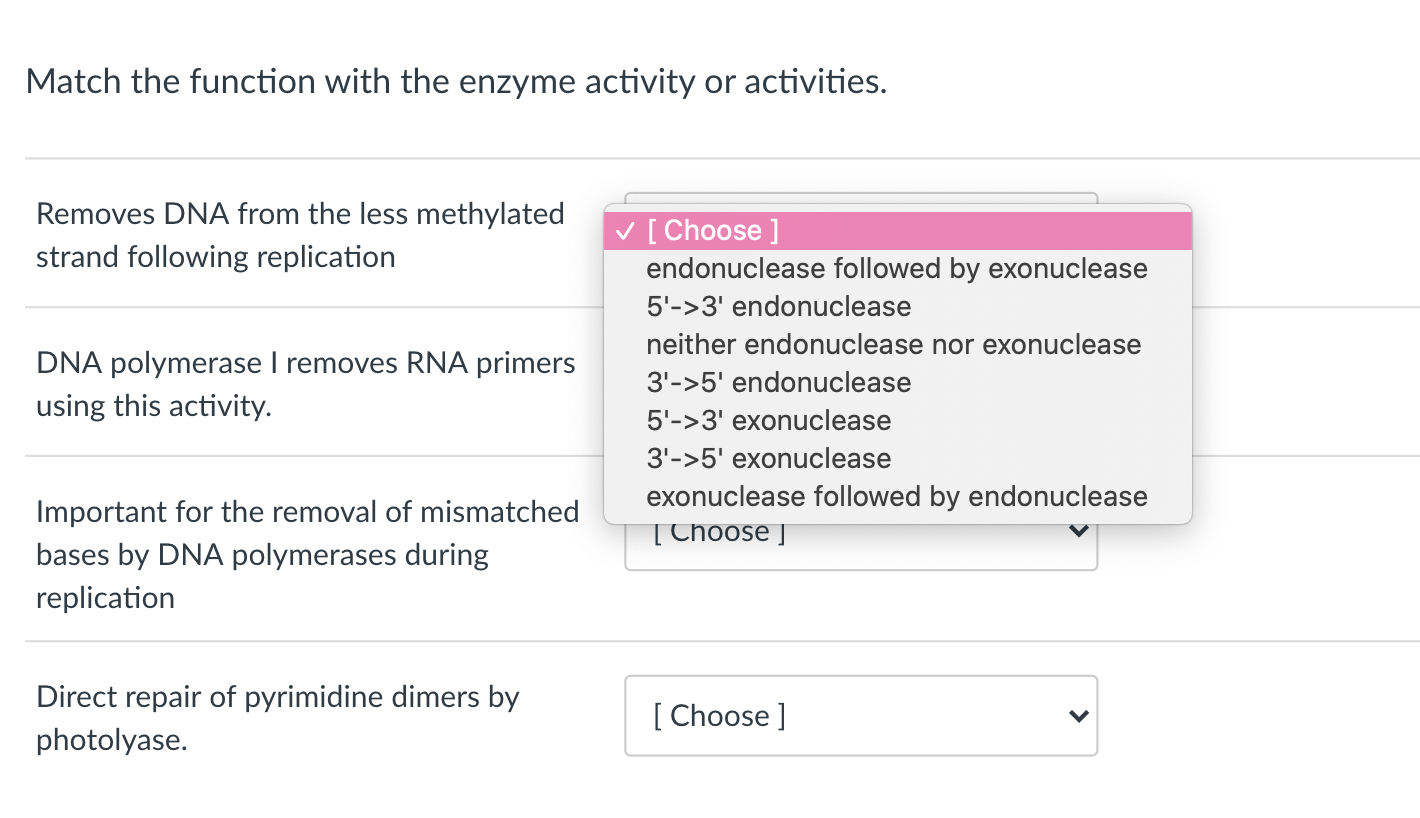1420x818 pixels.
Task: Choose exonuclease followed by endonuclease option
Action: [x=896, y=496]
